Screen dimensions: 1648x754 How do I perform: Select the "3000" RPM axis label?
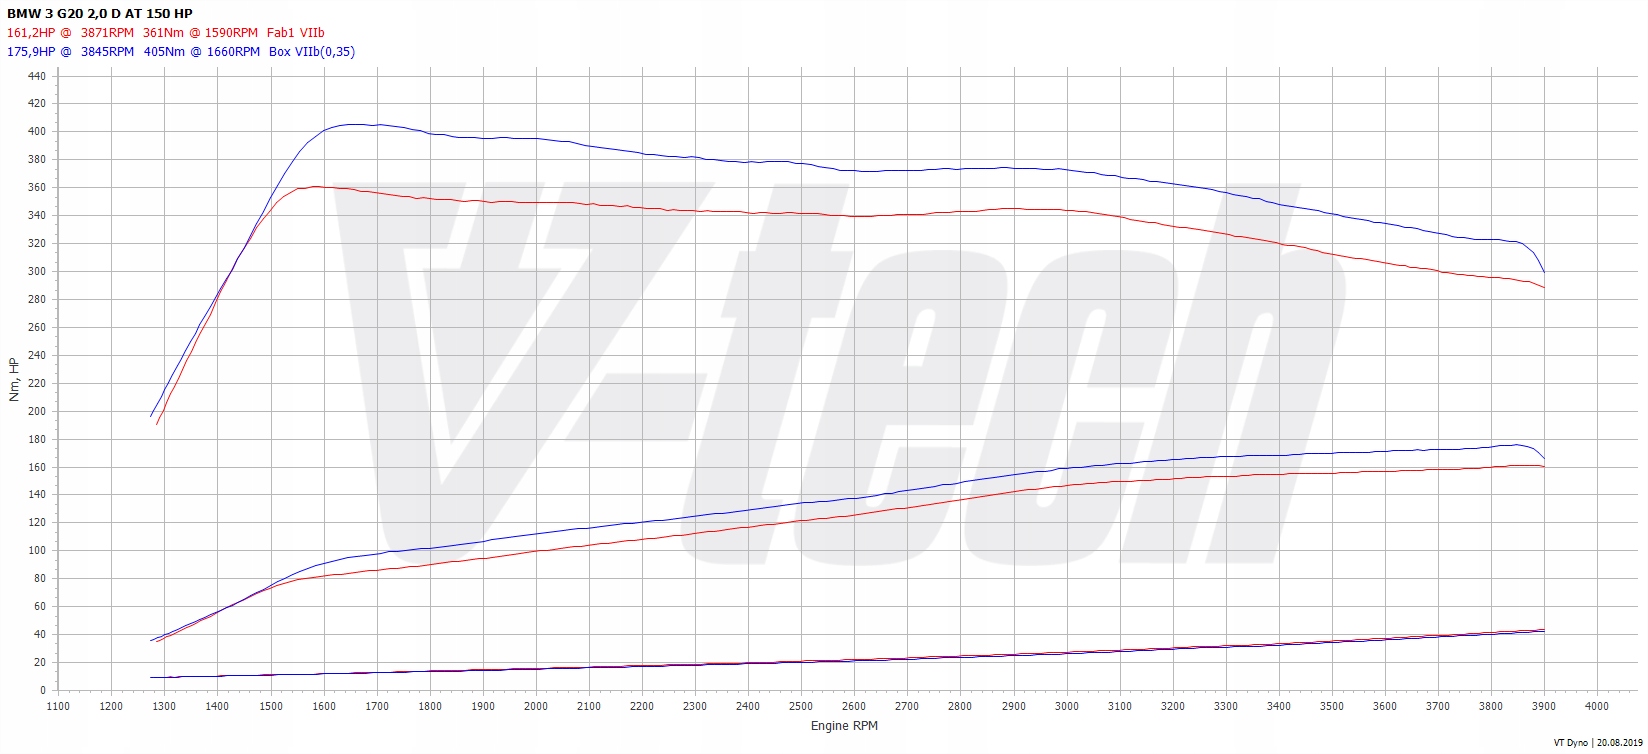click(1066, 707)
